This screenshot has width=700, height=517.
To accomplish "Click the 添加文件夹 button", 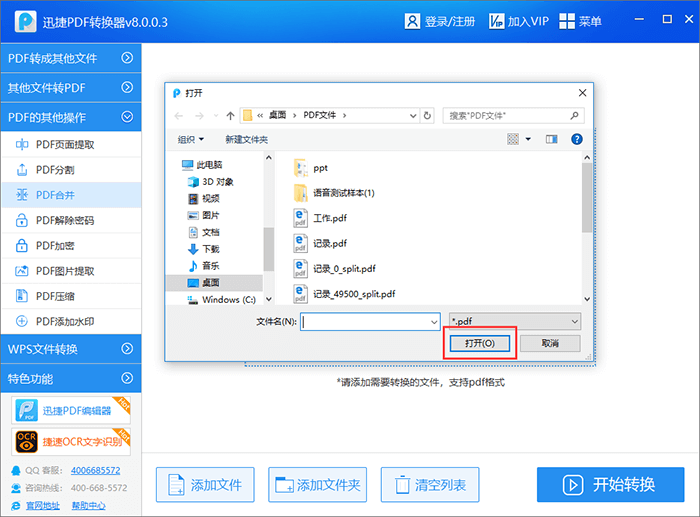I will [317, 485].
